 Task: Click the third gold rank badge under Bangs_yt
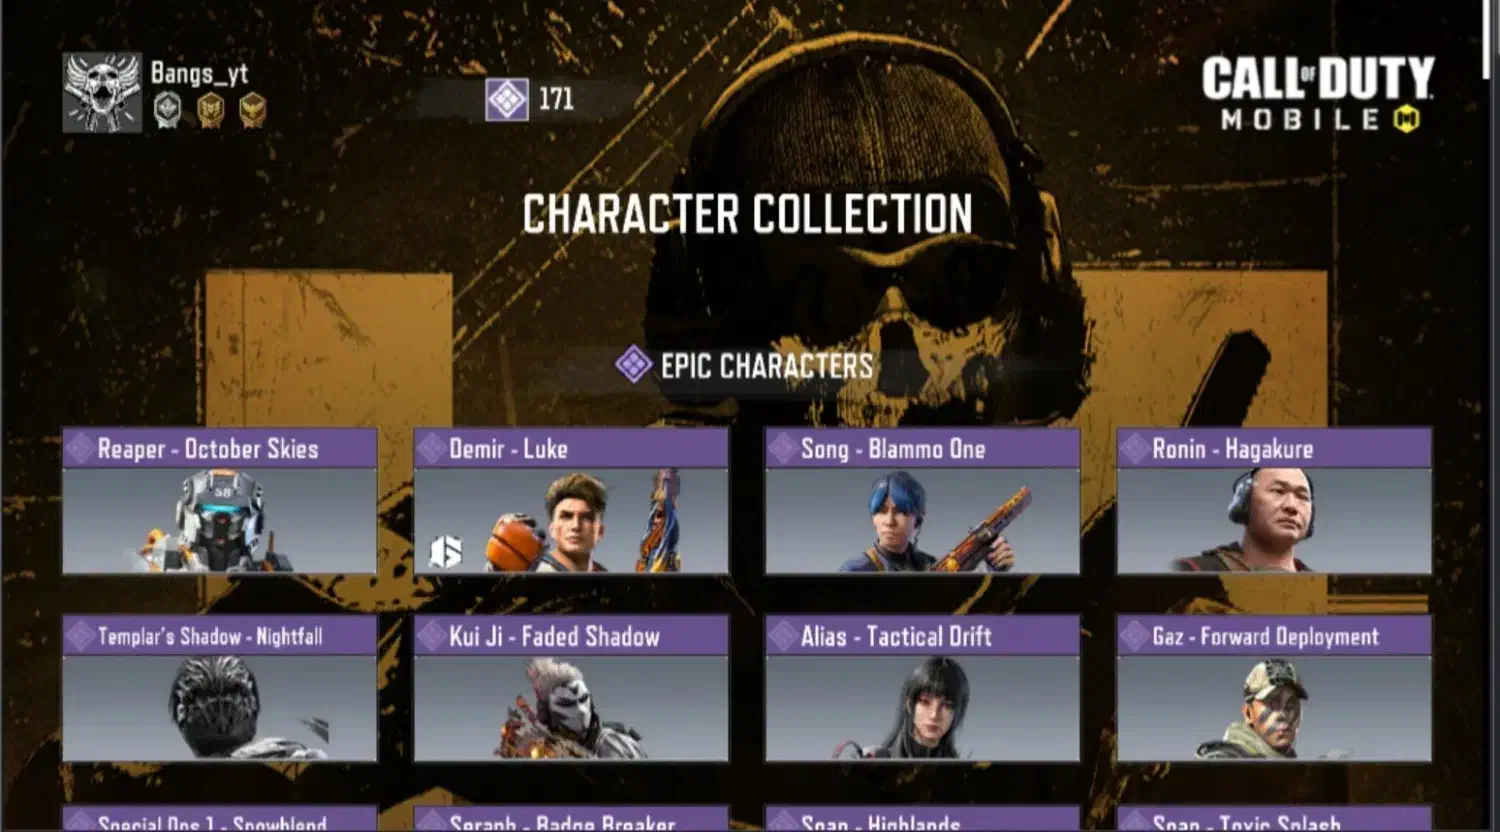coord(252,110)
